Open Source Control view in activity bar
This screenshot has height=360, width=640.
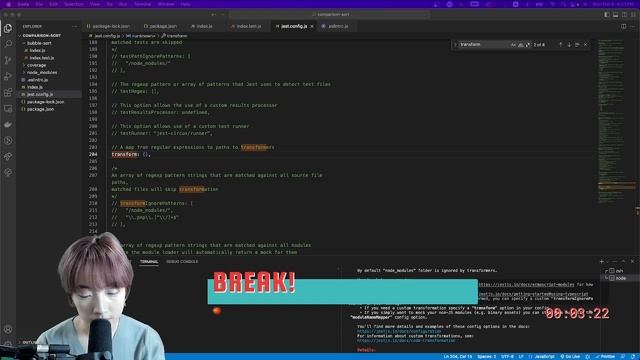pos(8,60)
